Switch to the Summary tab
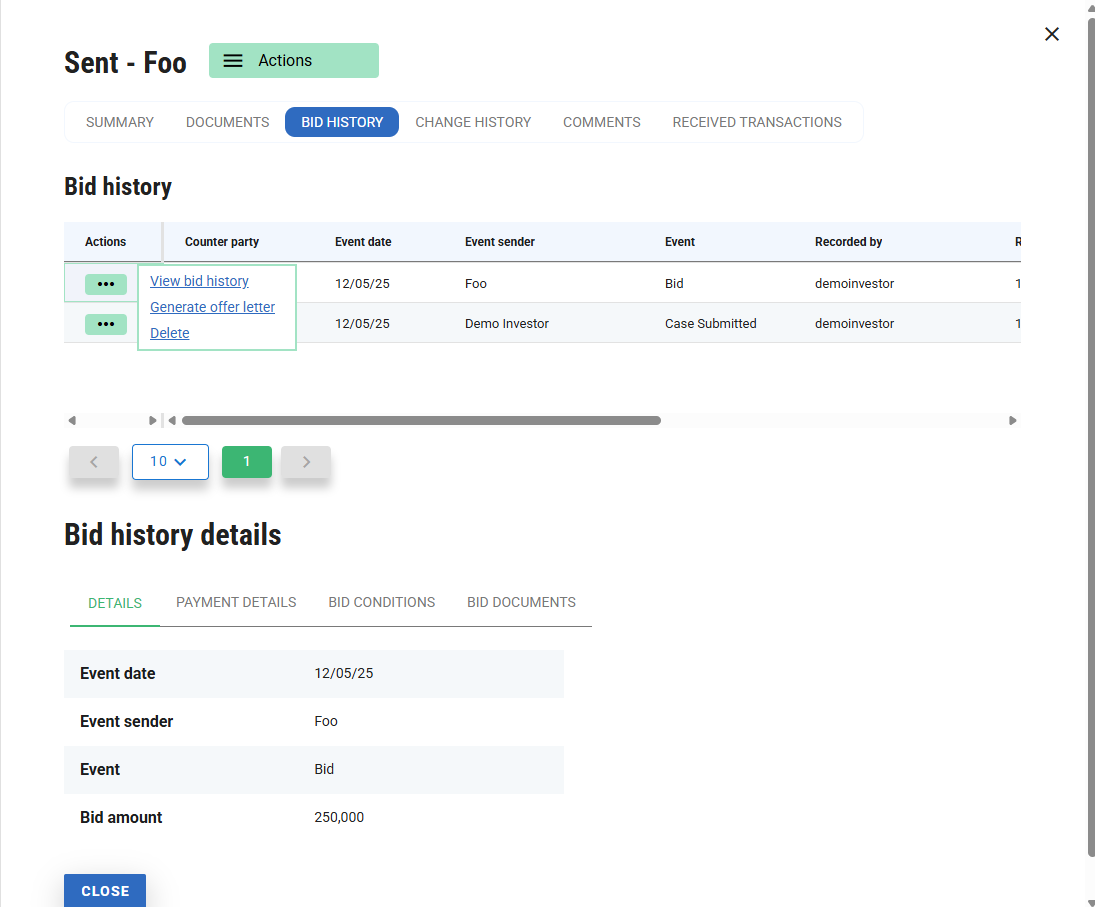This screenshot has width=1095, height=907. 120,122
